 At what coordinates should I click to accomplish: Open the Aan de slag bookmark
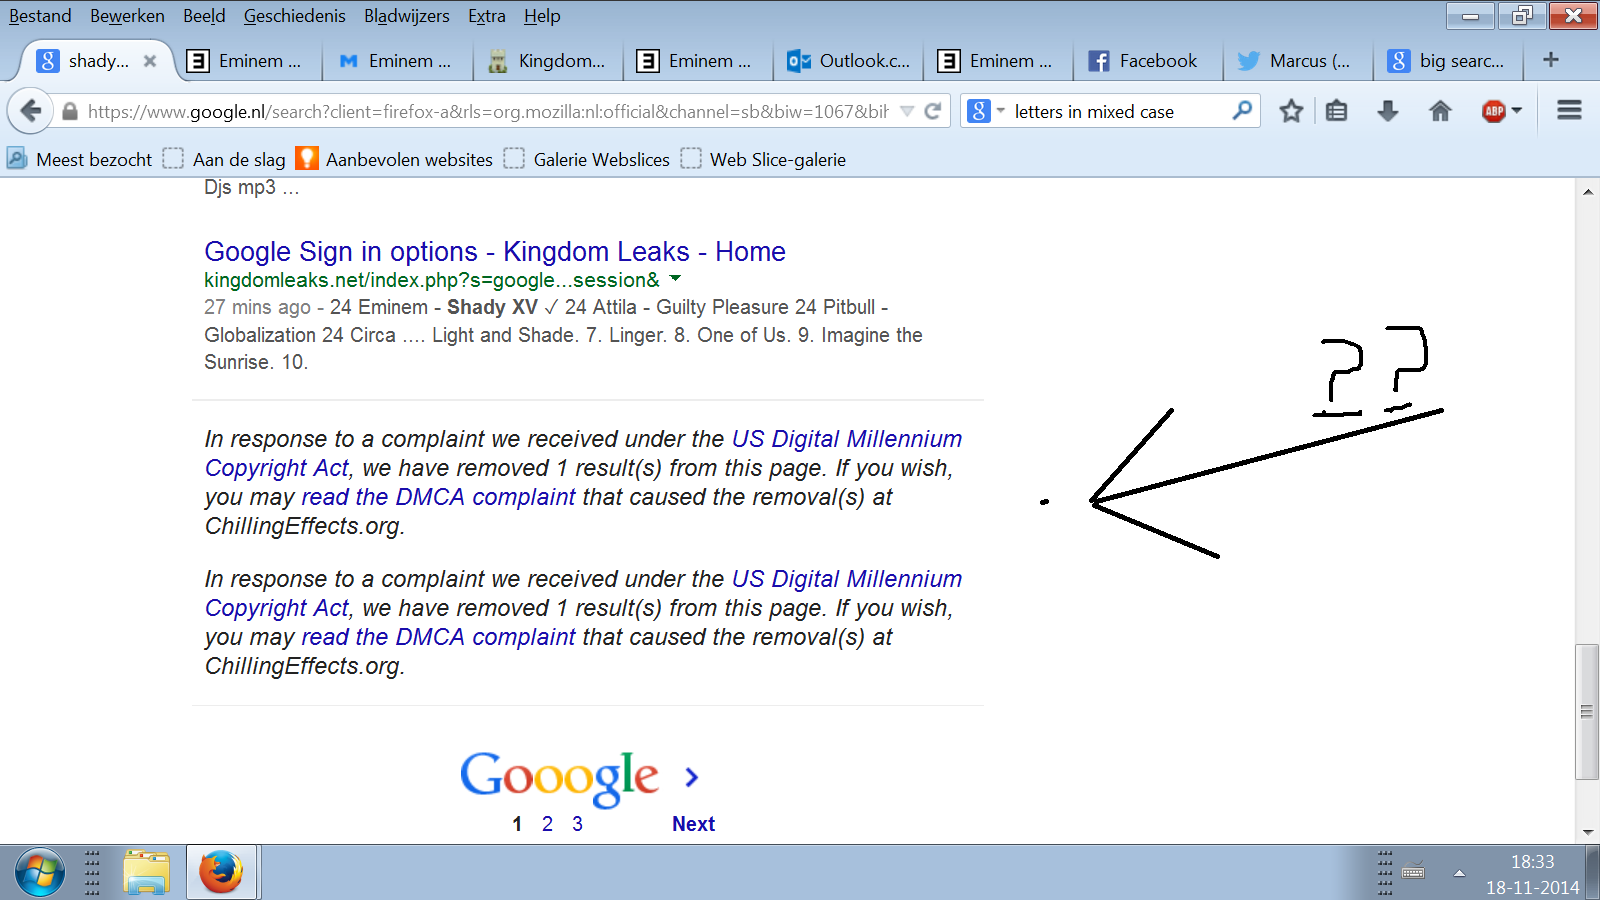(225, 159)
